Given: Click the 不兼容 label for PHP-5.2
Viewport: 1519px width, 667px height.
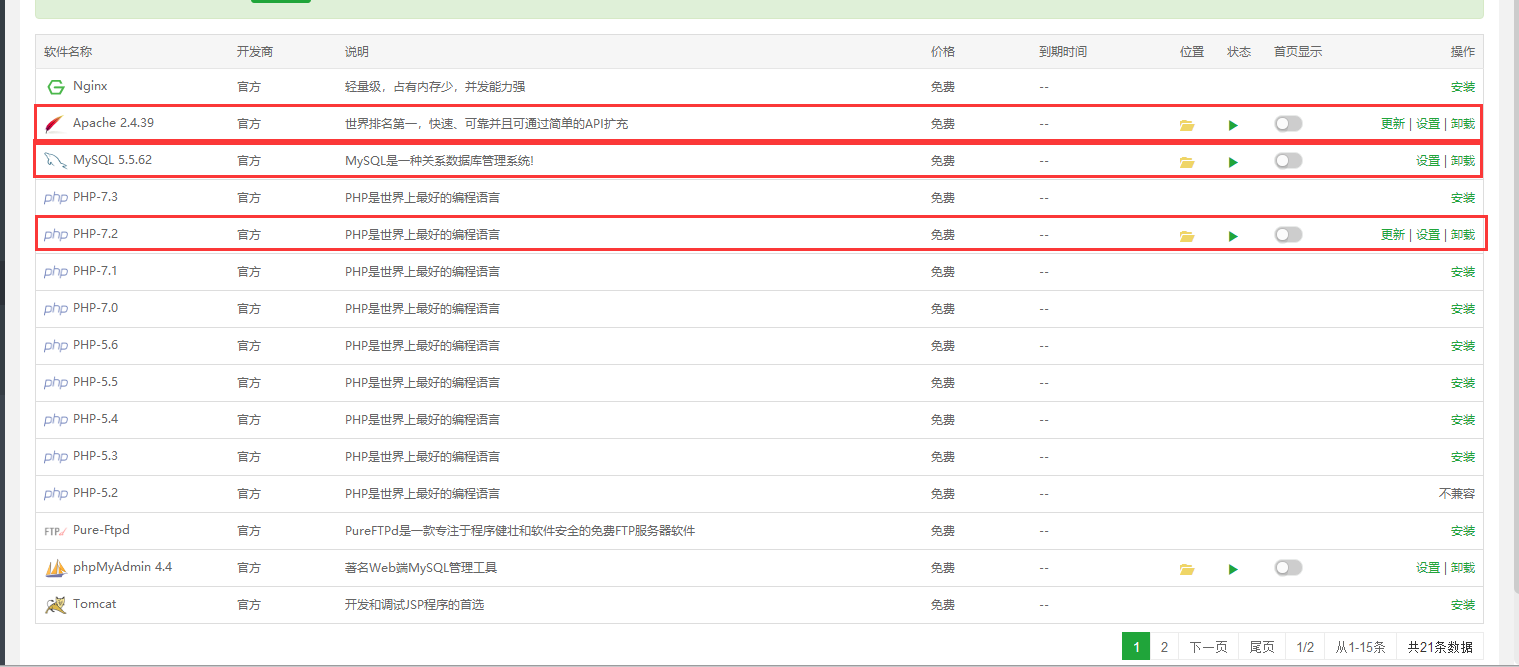Looking at the screenshot, I should (x=1457, y=494).
